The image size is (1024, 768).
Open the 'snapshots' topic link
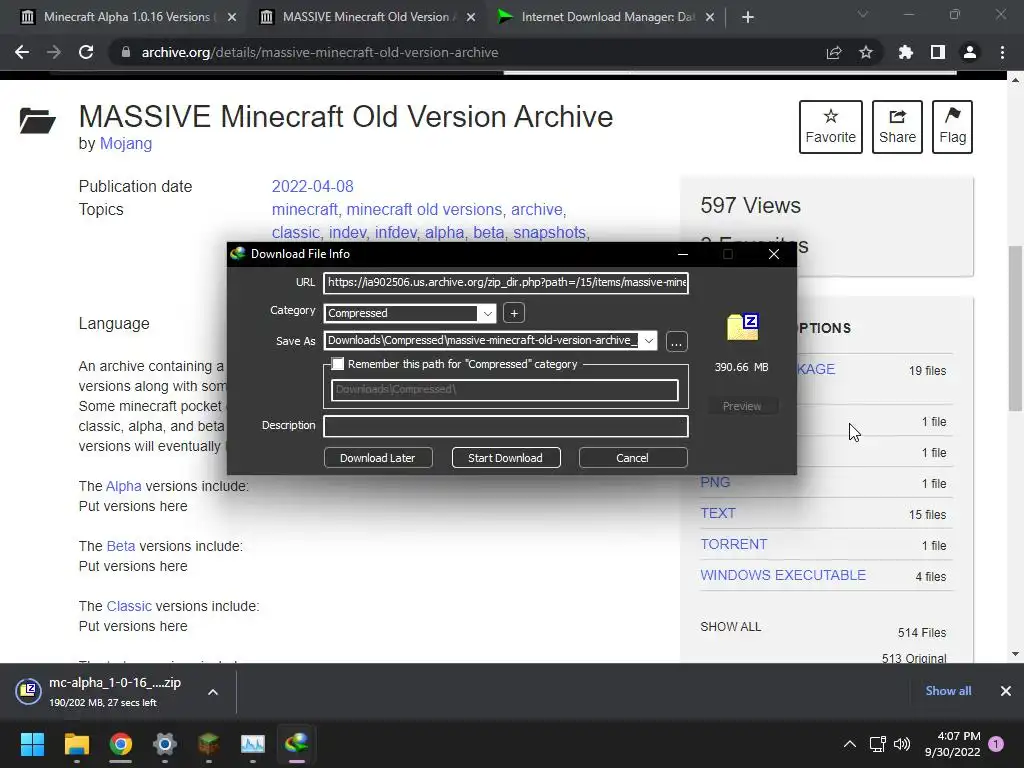pos(549,232)
